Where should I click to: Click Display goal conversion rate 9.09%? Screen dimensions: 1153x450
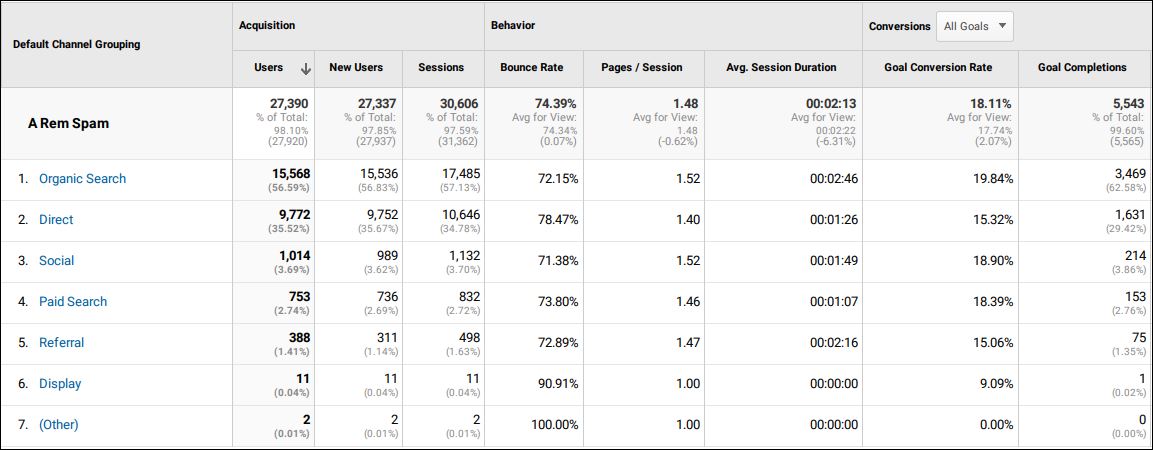coord(996,384)
